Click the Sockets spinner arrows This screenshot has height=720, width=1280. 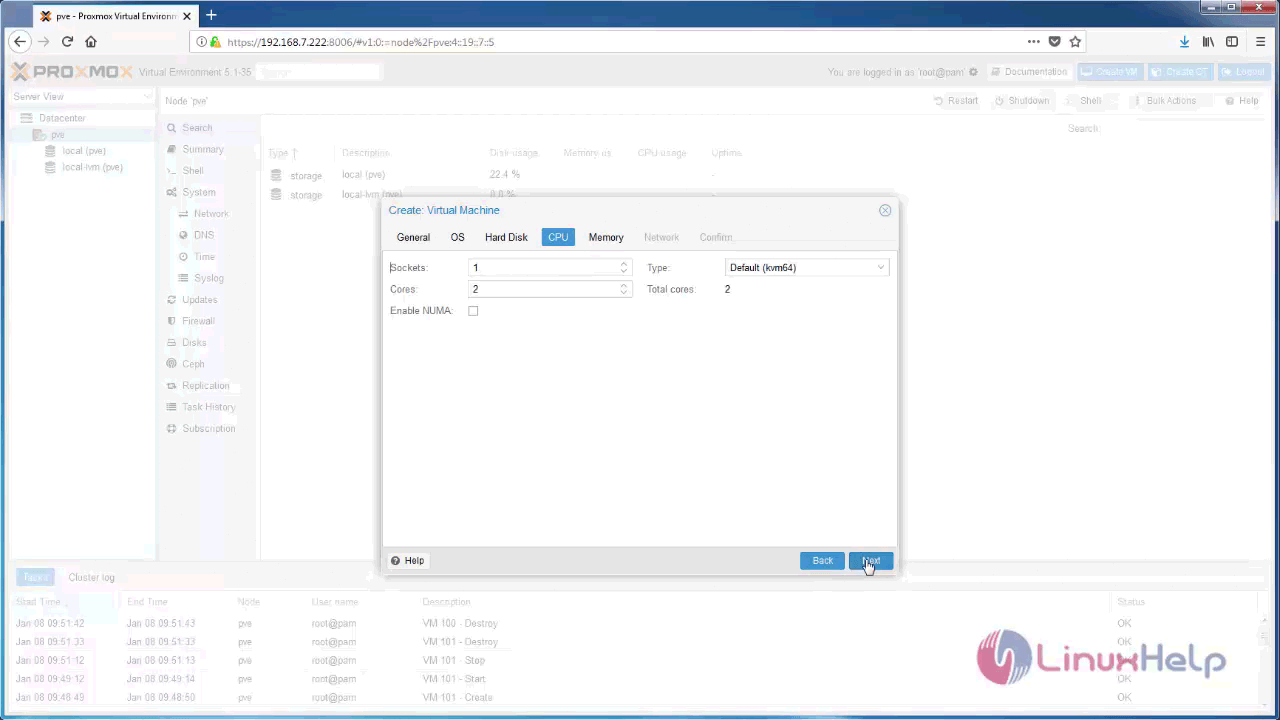[x=624, y=268]
